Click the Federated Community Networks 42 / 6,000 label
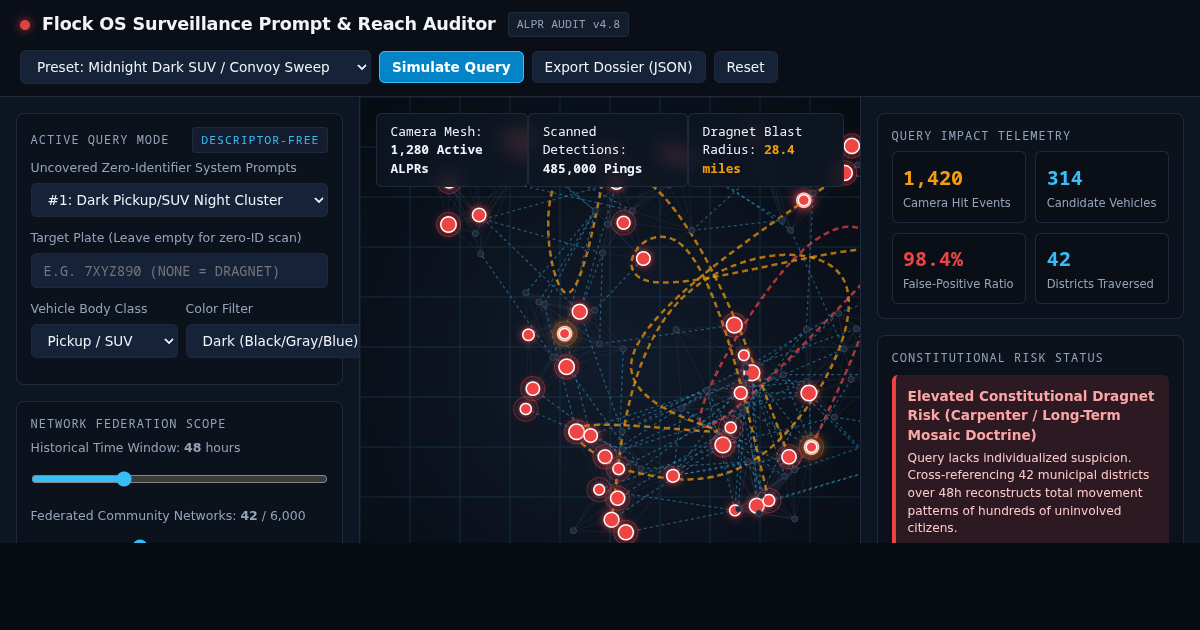 168,516
